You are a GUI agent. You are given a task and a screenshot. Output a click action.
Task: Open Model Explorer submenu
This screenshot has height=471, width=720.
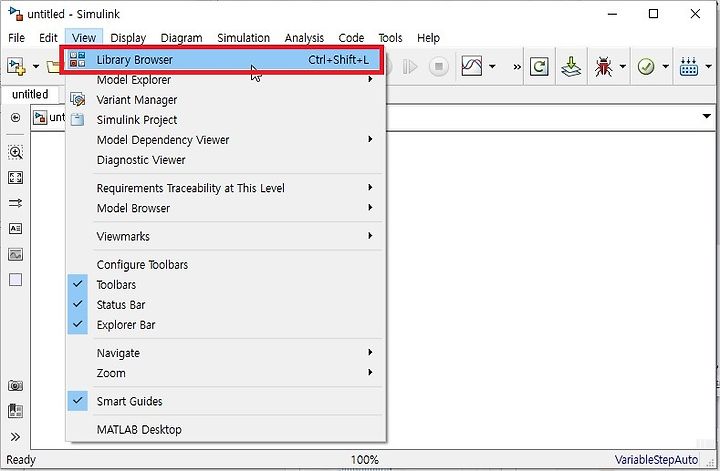[x=226, y=80]
